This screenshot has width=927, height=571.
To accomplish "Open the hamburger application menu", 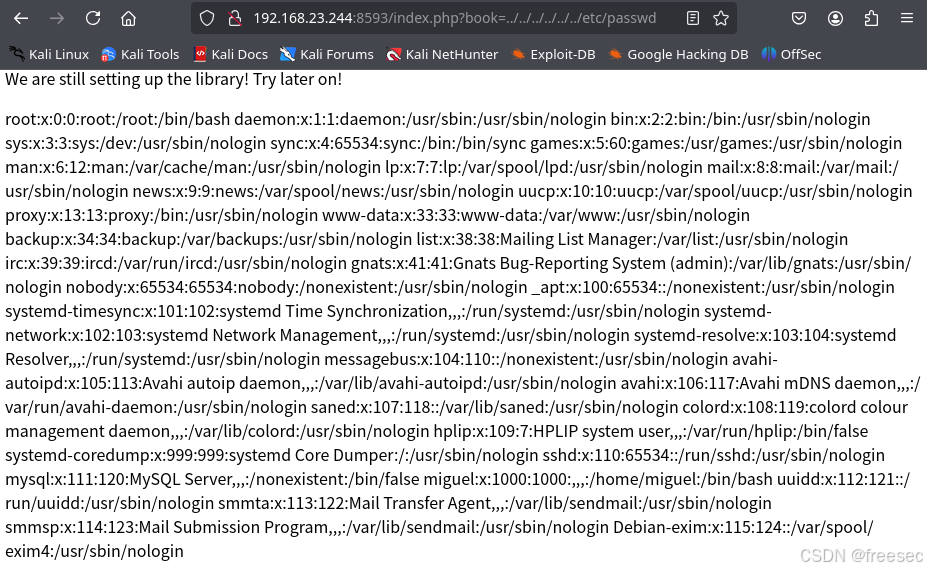I will (906, 18).
